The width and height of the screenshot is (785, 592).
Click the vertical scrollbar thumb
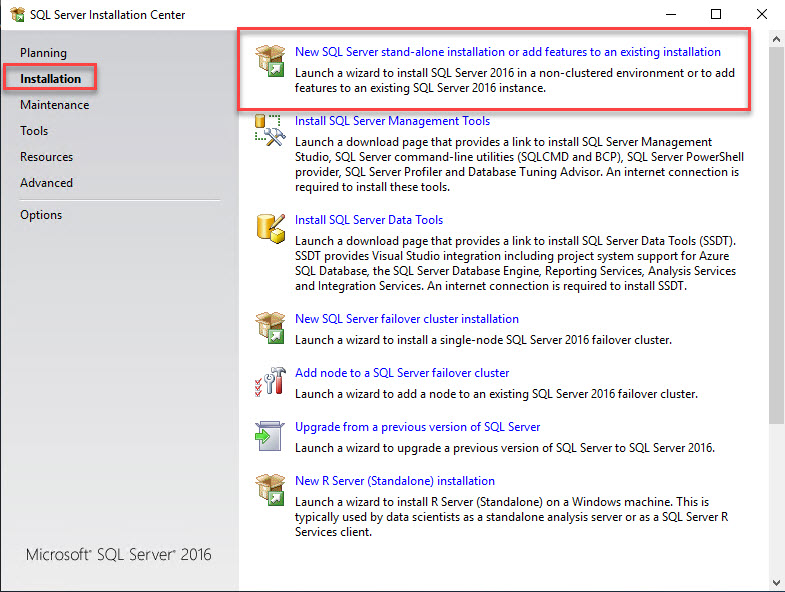pos(776,235)
